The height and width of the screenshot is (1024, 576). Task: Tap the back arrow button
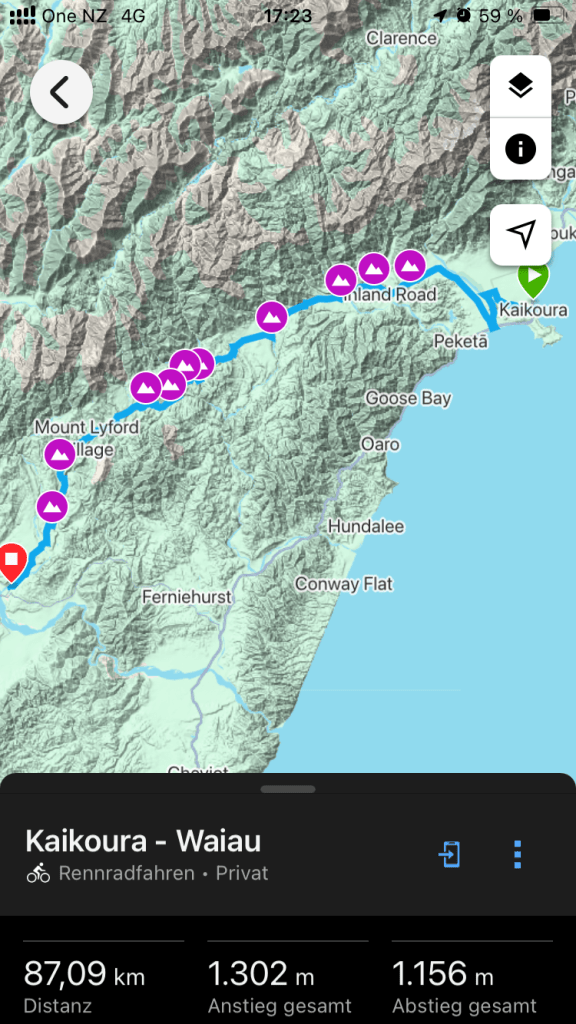61,93
